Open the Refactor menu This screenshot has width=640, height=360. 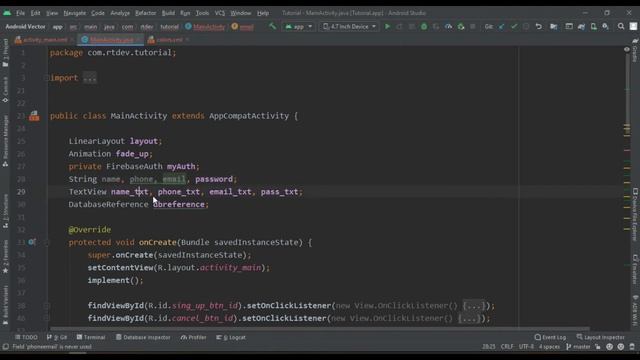145,13
